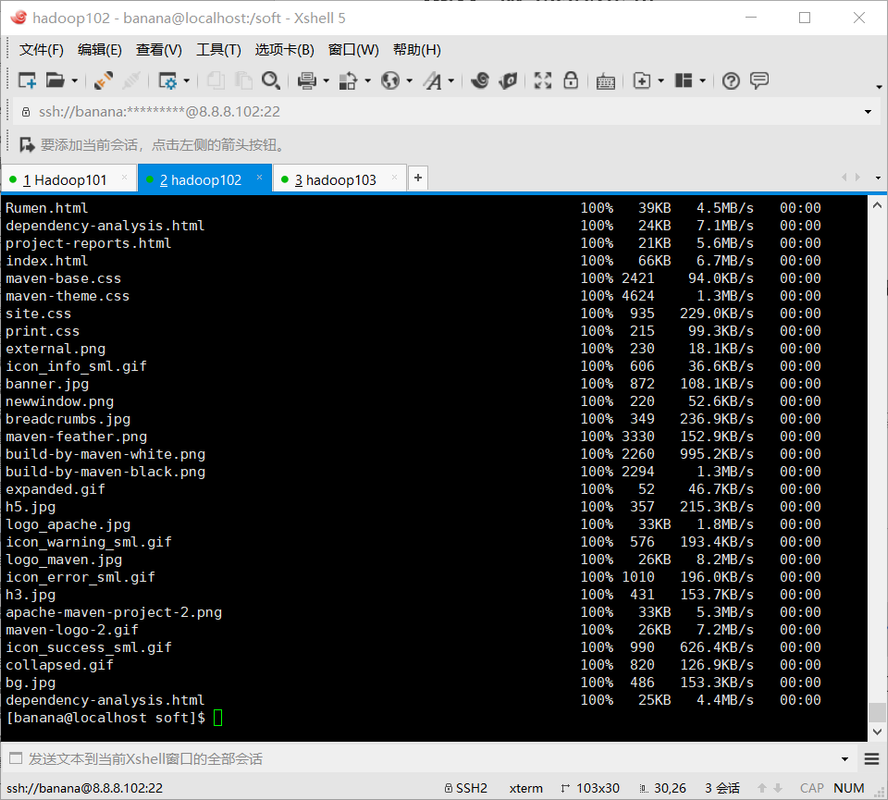Toggle the full screen icon
This screenshot has height=800, width=888.
pyautogui.click(x=543, y=81)
